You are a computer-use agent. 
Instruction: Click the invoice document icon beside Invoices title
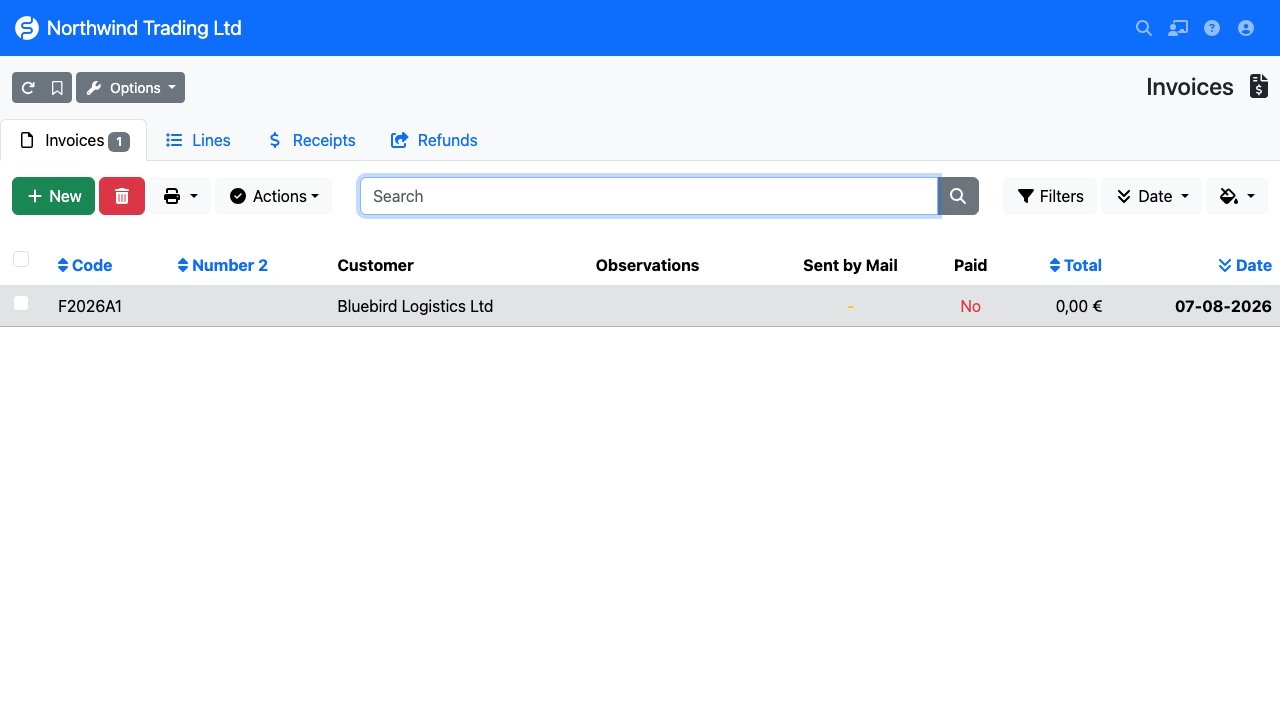(x=1259, y=87)
